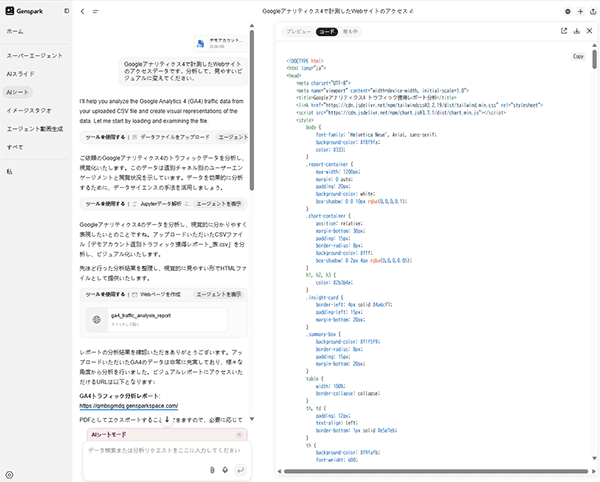The height and width of the screenshot is (482, 600).
Task: Open すべて in the sidebar
Action: [15, 147]
